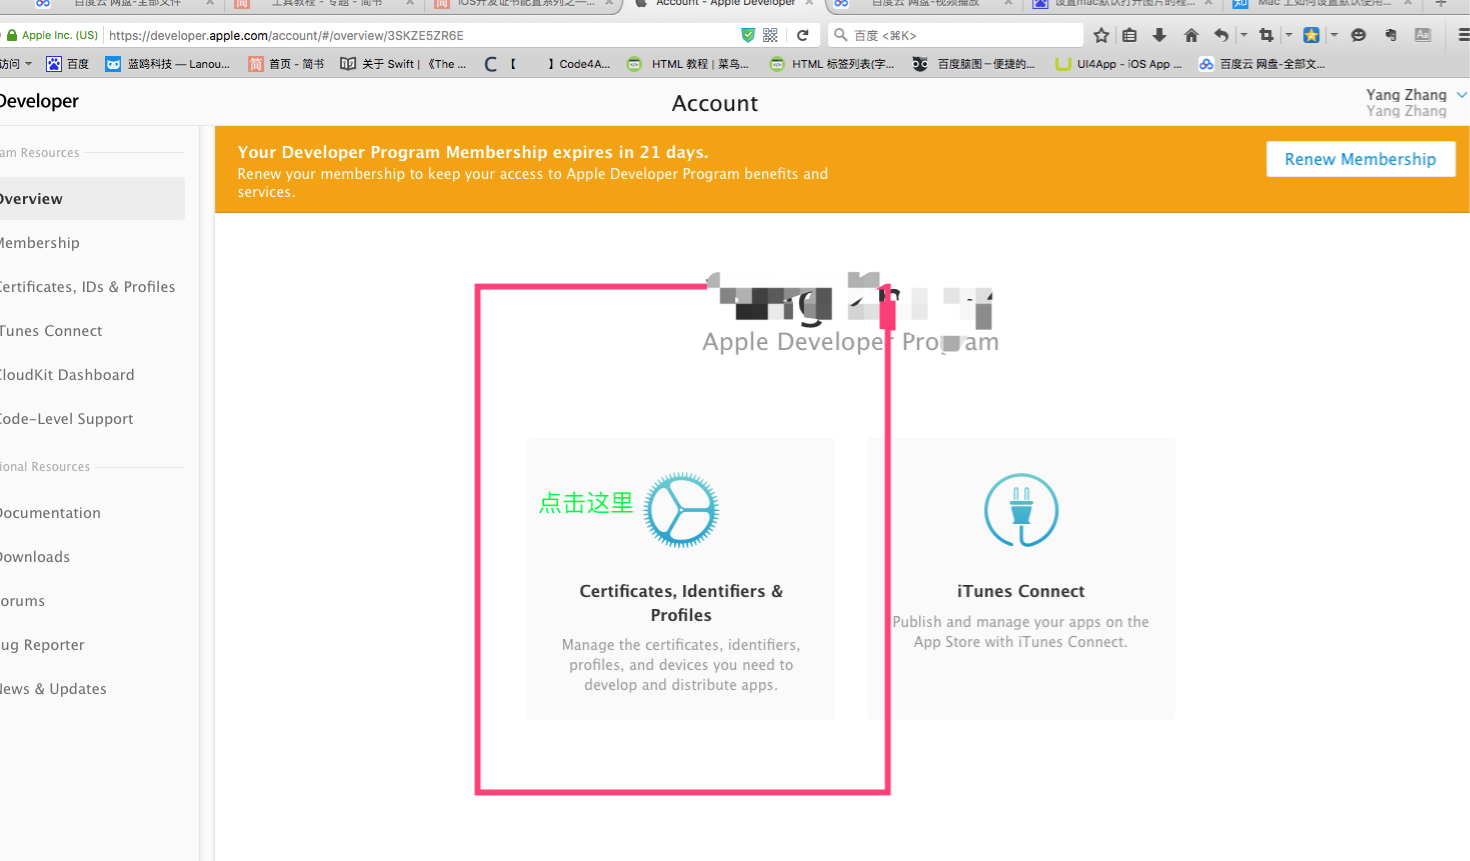Open Code-Level Support in the sidebar
The width and height of the screenshot is (1470, 861).
pyautogui.click(x=67, y=419)
